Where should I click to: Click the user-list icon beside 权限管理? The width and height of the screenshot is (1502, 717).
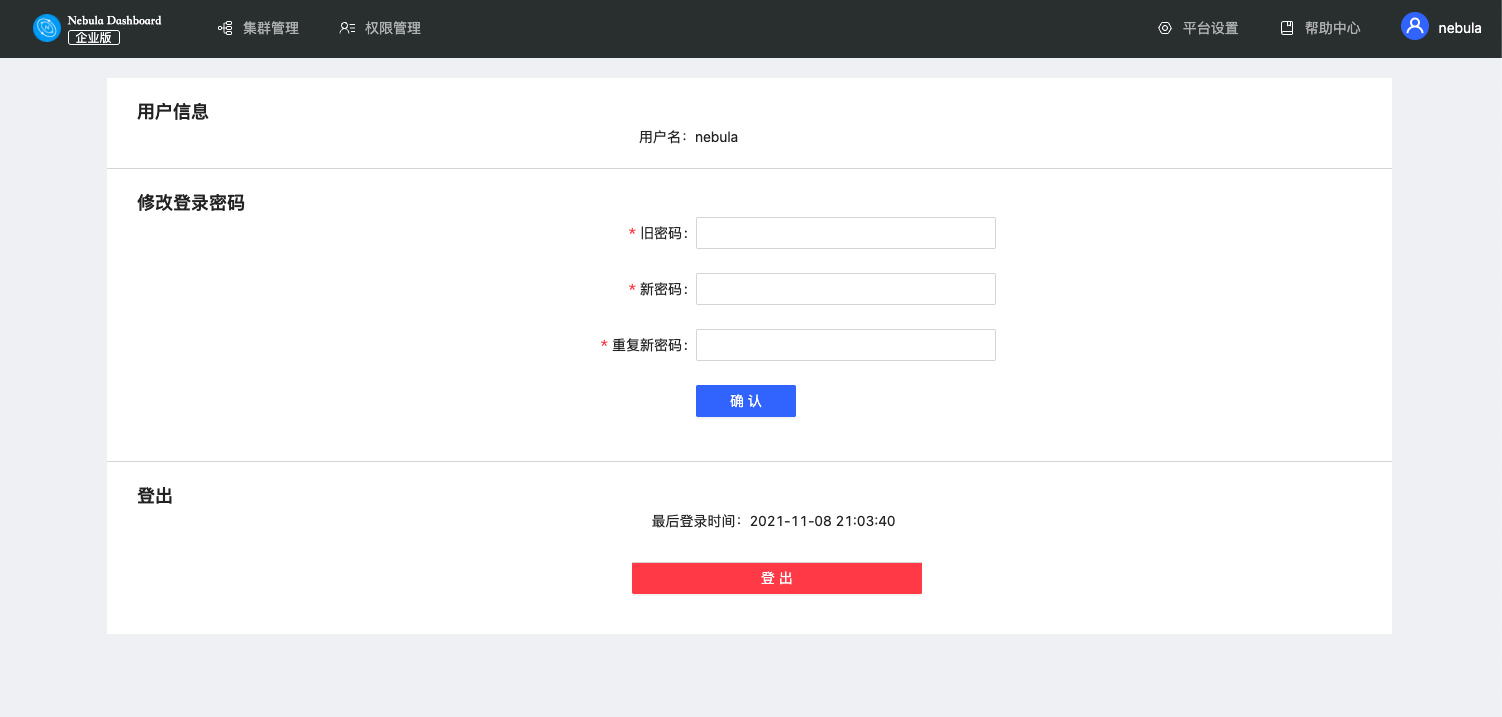click(347, 28)
